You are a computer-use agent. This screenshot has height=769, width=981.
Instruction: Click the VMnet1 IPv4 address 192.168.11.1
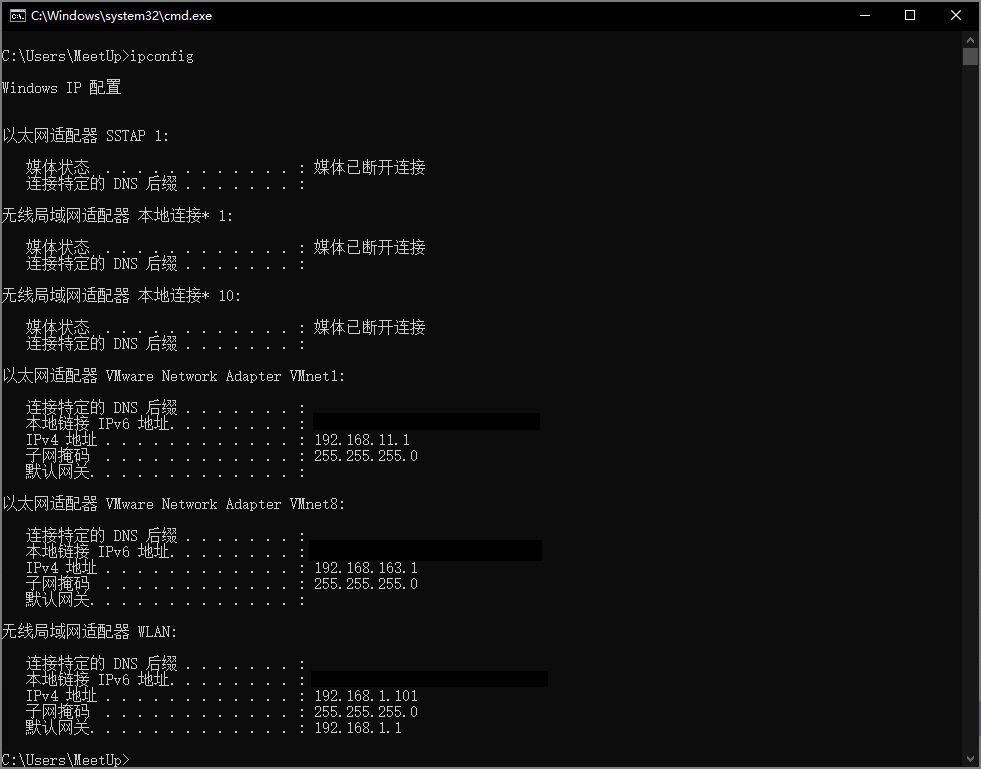pyautogui.click(x=362, y=440)
